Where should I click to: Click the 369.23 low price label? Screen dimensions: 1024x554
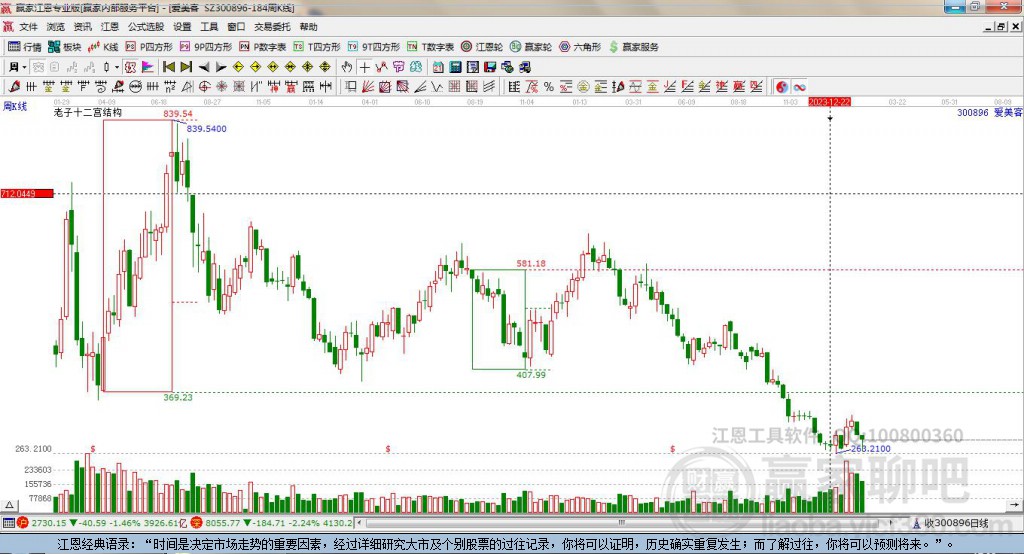click(178, 397)
